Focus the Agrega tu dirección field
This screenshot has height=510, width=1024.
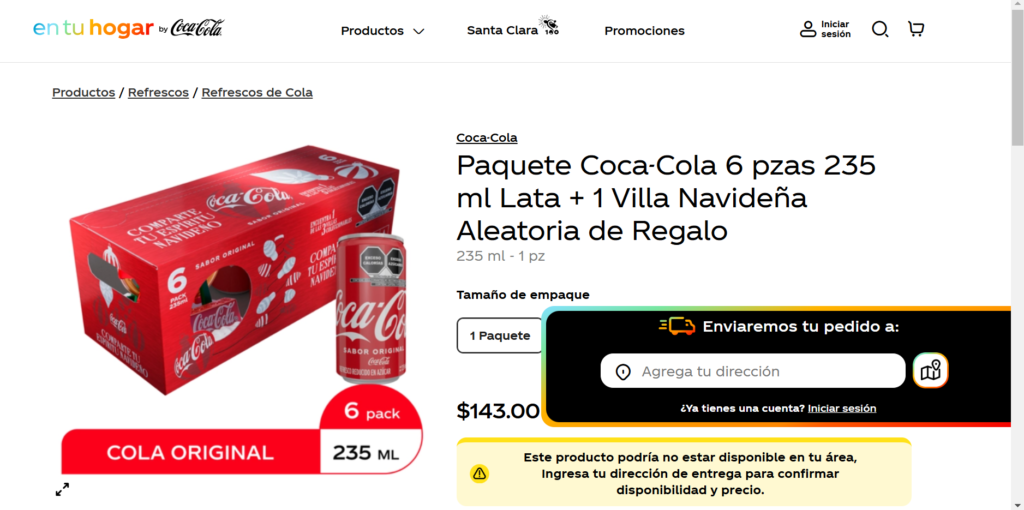pos(753,371)
